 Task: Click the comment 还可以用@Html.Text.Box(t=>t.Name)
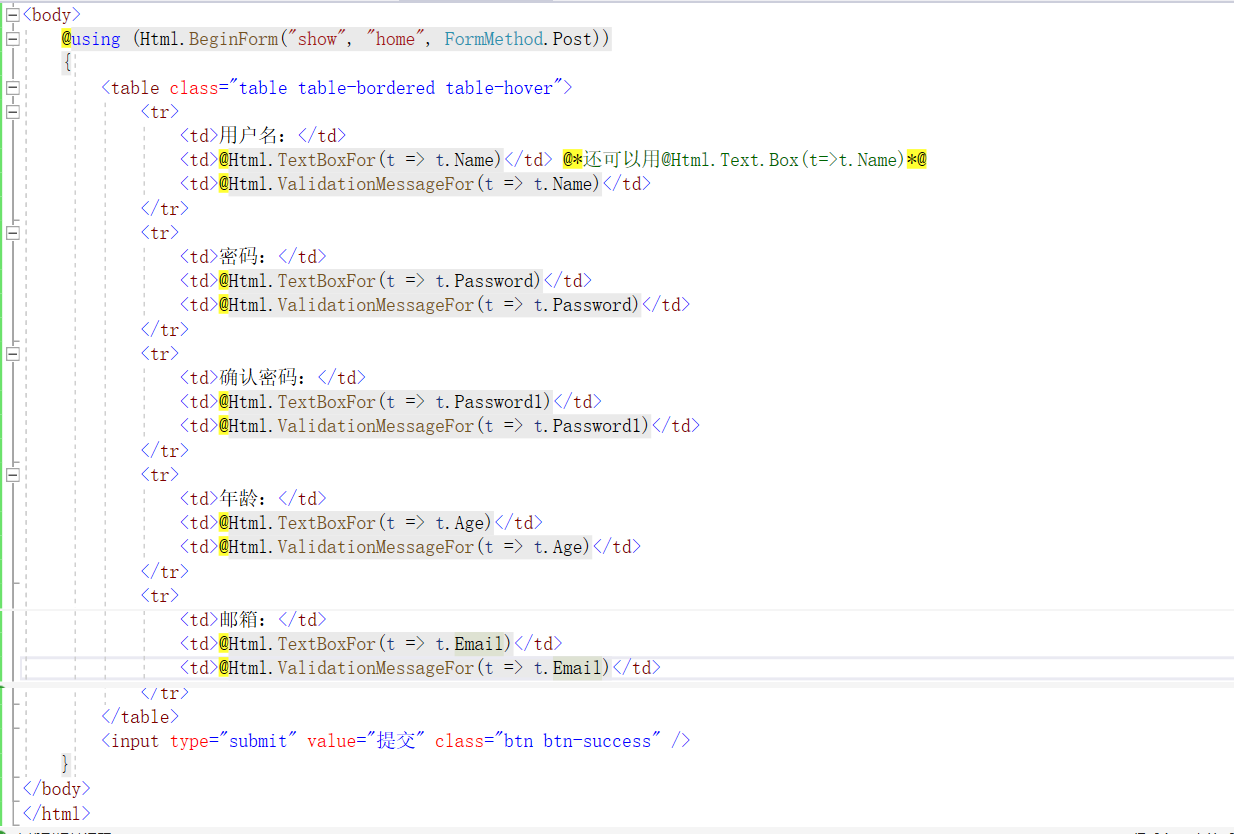click(x=745, y=160)
